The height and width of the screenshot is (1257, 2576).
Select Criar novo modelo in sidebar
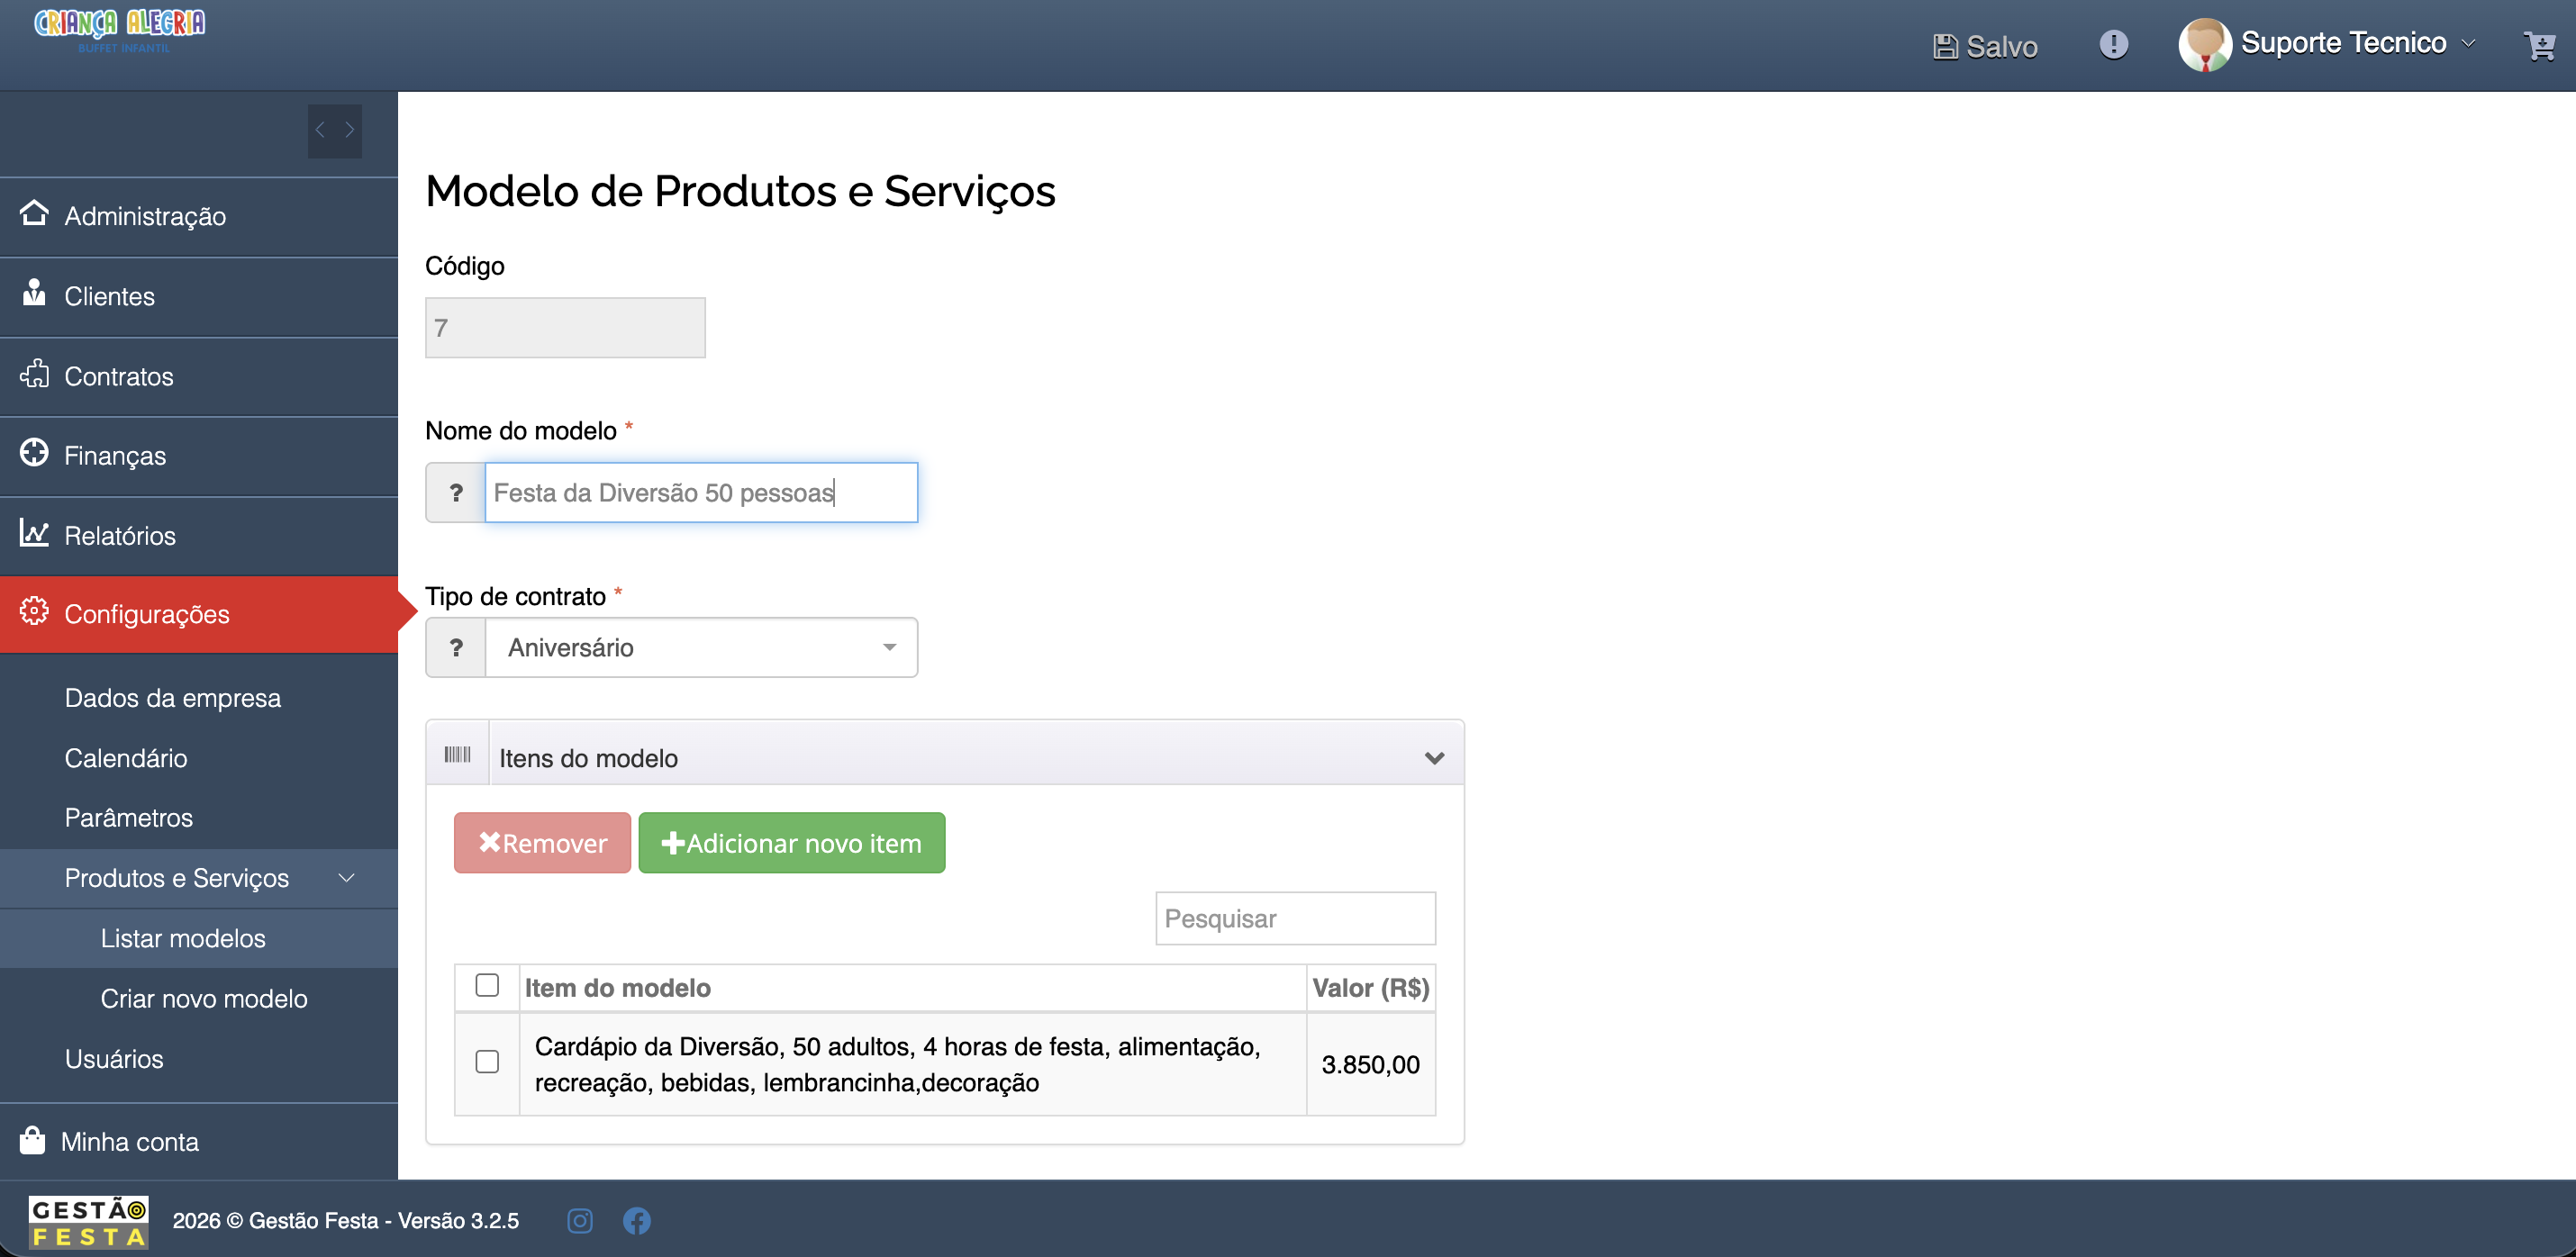coord(204,998)
